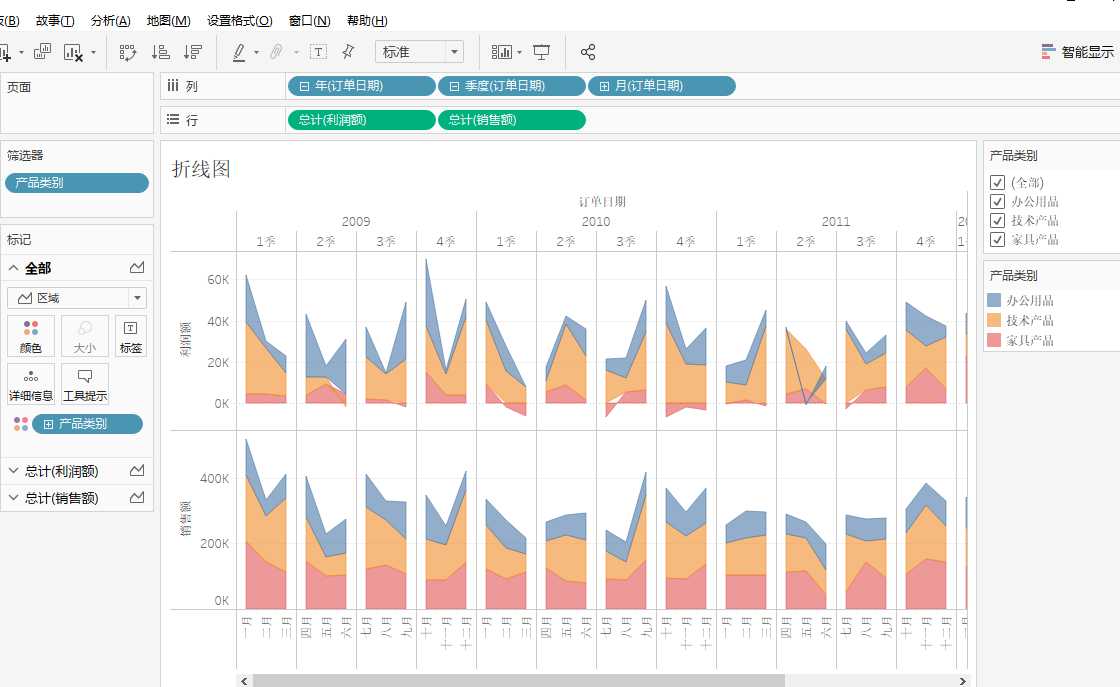Viewport: 1120px width, 687px height.
Task: Click the highlight pen icon
Action: coord(239,52)
